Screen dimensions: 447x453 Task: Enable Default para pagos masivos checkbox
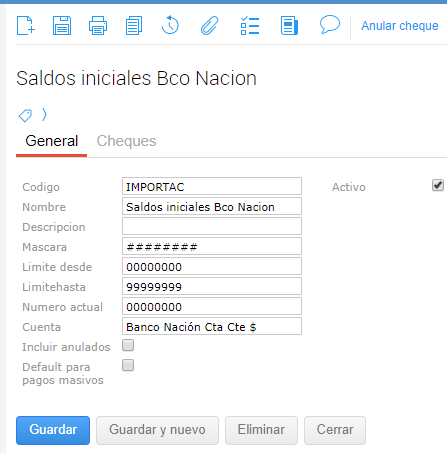pyautogui.click(x=128, y=365)
